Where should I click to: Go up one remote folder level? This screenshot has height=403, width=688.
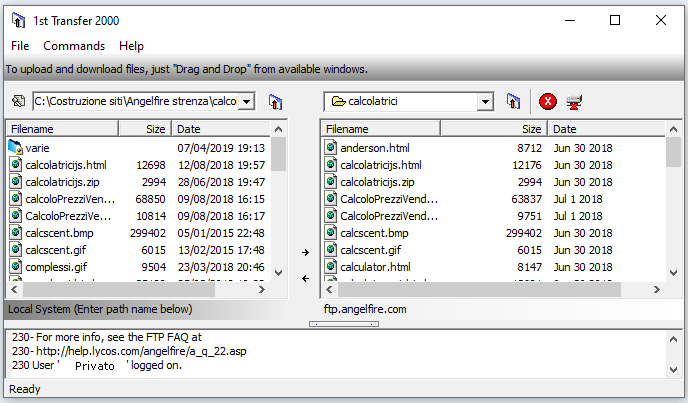(x=513, y=101)
